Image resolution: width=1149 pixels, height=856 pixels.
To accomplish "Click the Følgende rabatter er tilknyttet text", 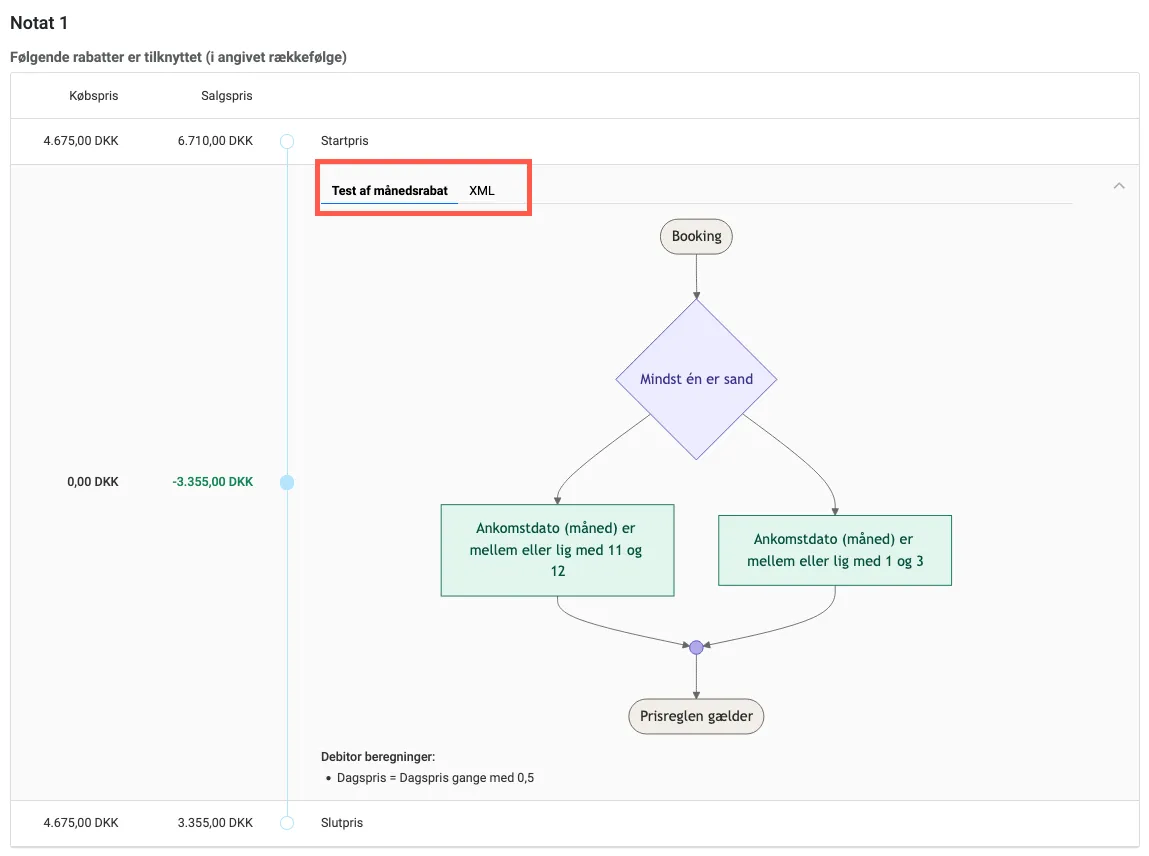I will coord(178,57).
